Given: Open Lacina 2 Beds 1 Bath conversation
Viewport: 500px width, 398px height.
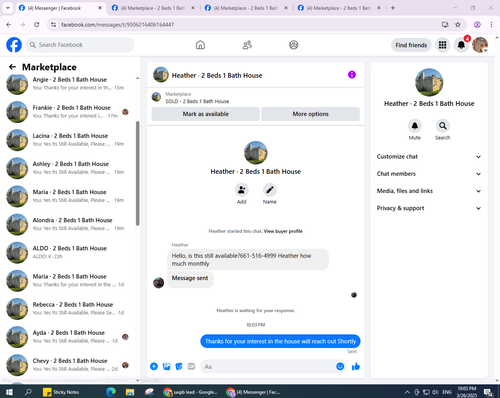Looking at the screenshot, I should coord(68,140).
